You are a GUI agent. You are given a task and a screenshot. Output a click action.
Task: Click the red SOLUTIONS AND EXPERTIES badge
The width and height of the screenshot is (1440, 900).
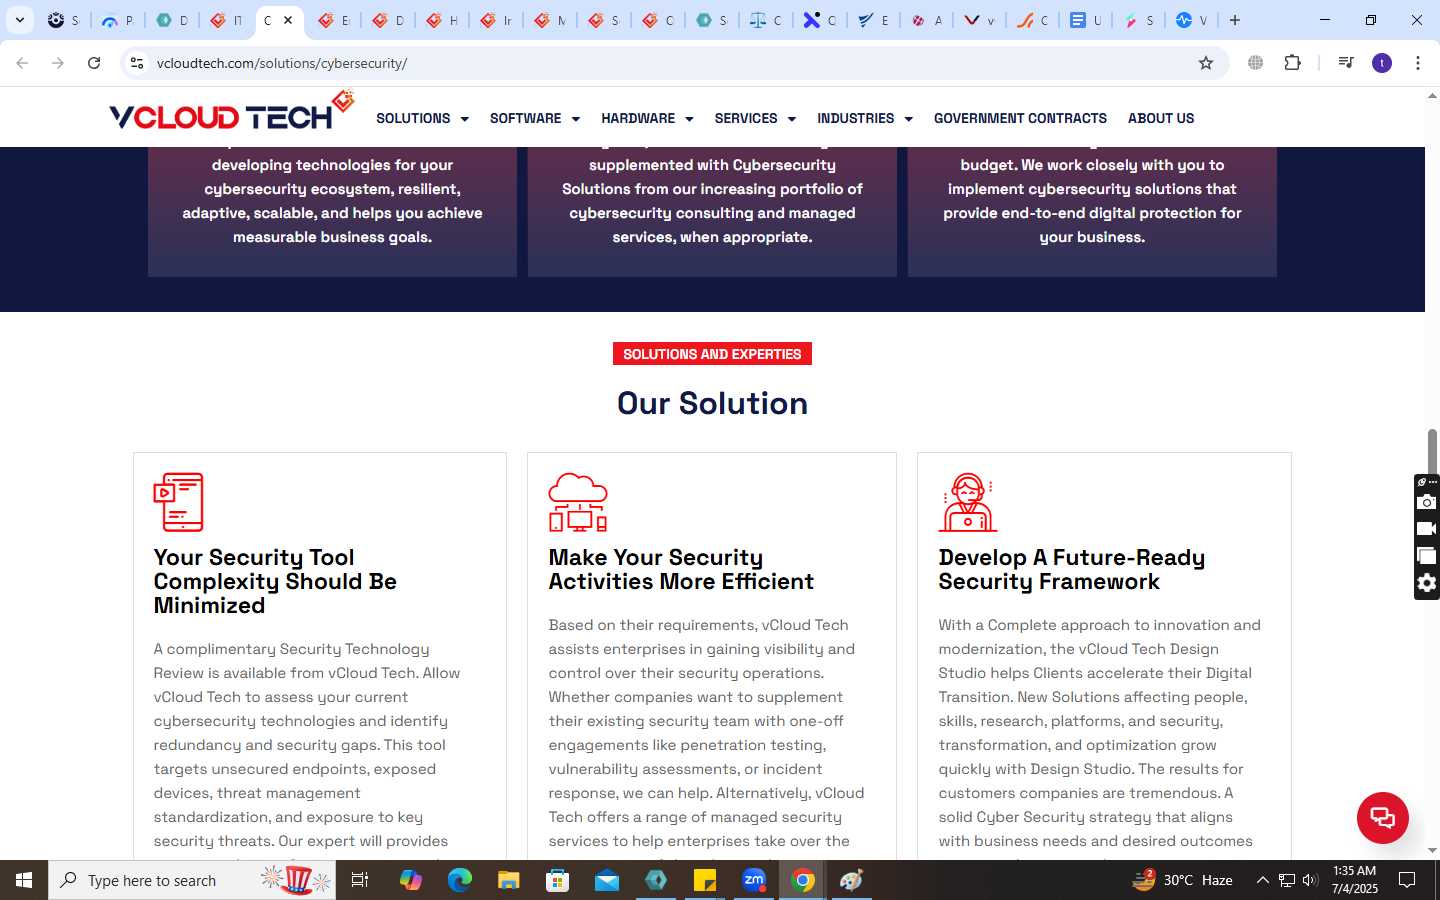click(x=712, y=354)
